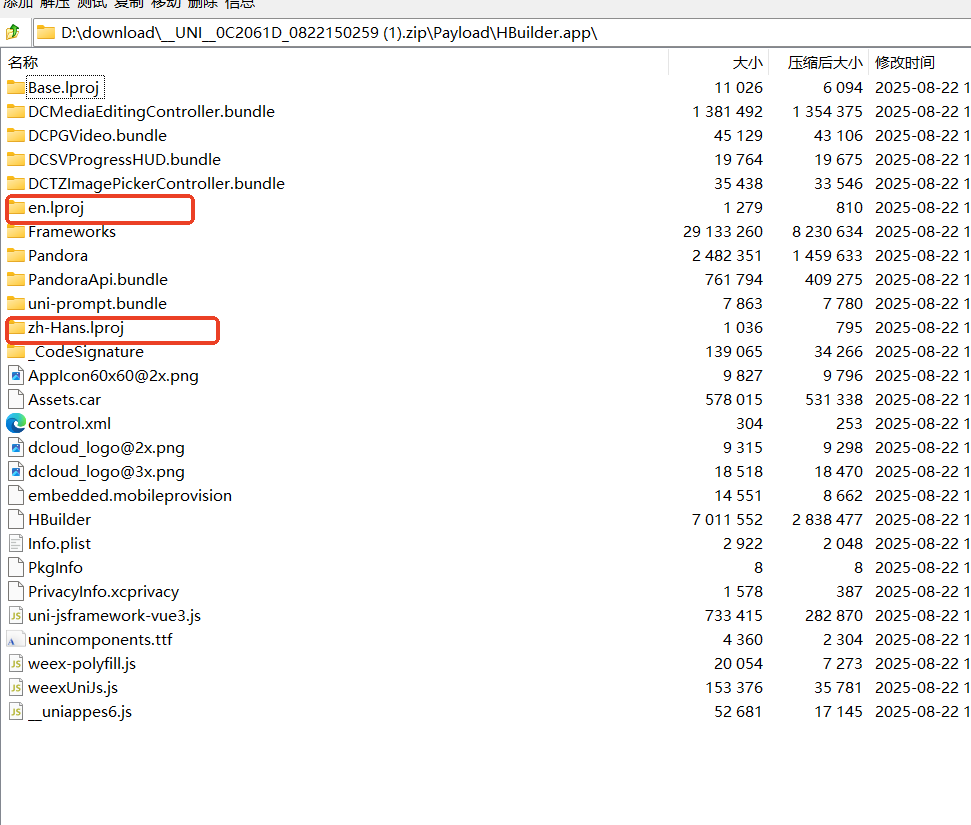Click the size value 153 376
The width and height of the screenshot is (971, 825).
734,688
